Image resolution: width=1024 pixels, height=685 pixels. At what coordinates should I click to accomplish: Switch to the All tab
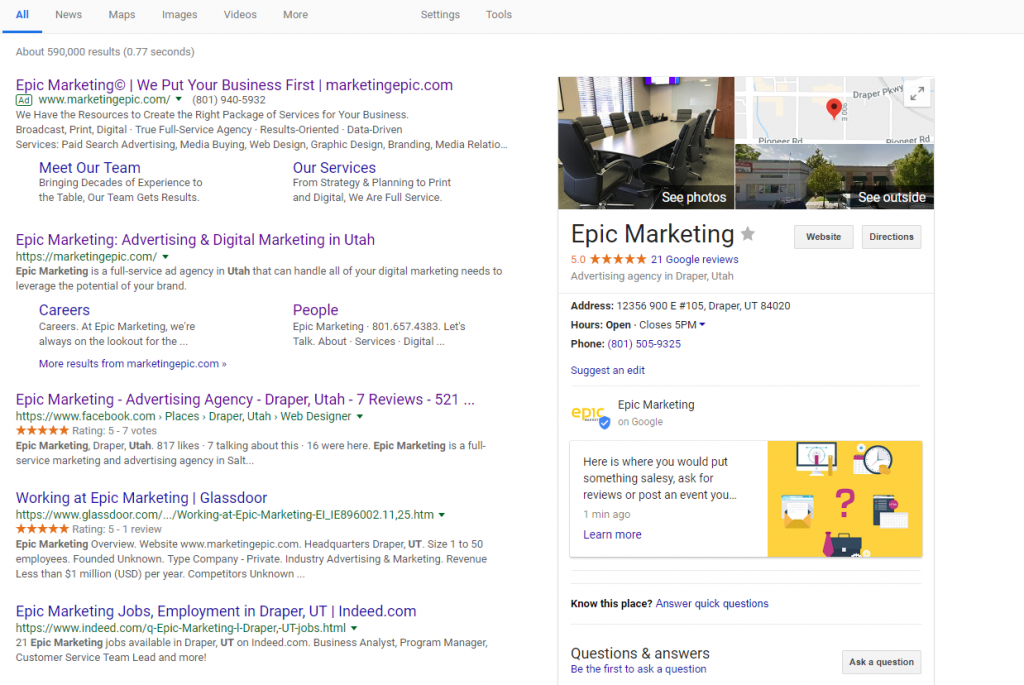coord(22,14)
